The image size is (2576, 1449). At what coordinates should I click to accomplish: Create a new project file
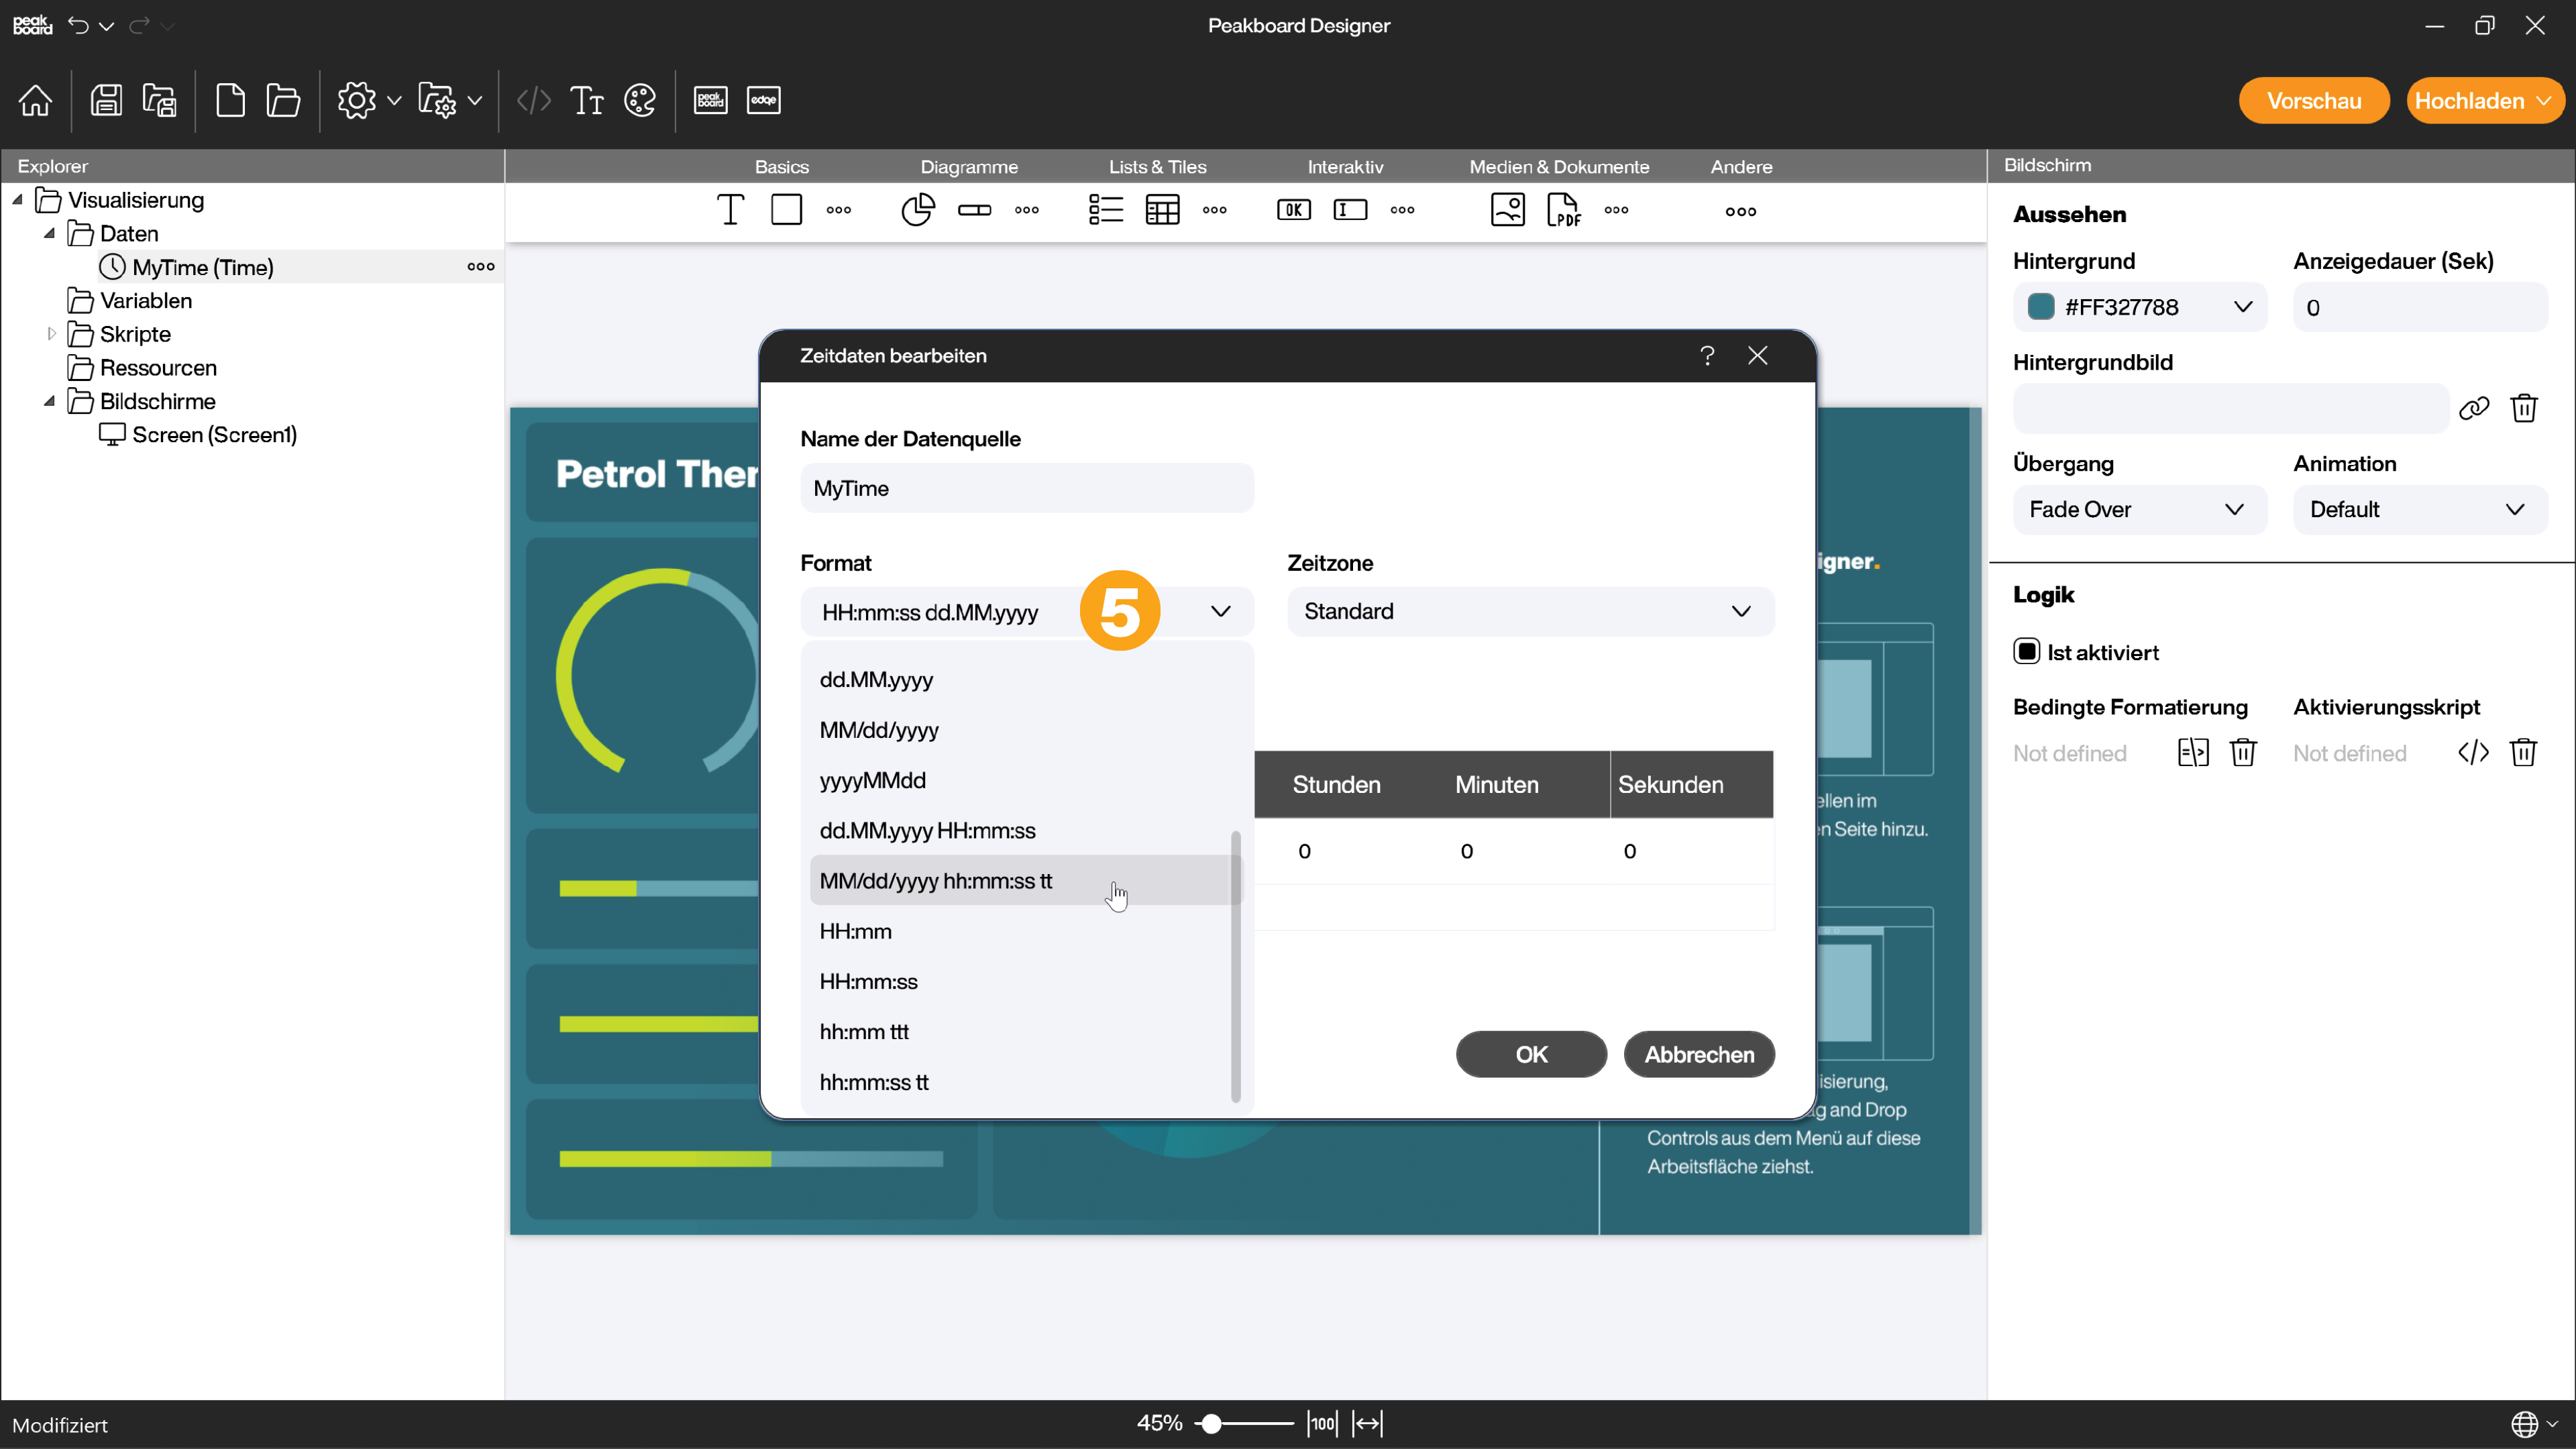point(230,101)
